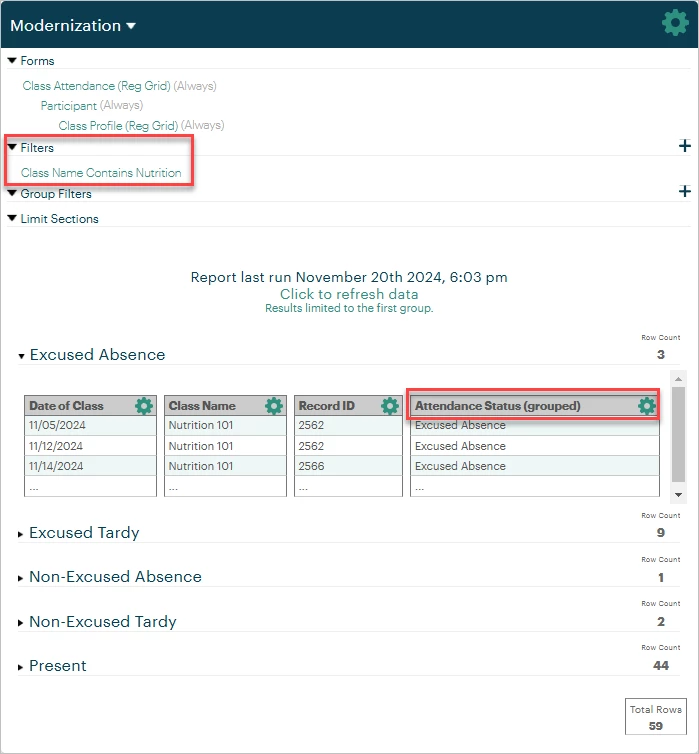Open Date of Class column settings gear
Screen dimensions: 699x754
144,406
